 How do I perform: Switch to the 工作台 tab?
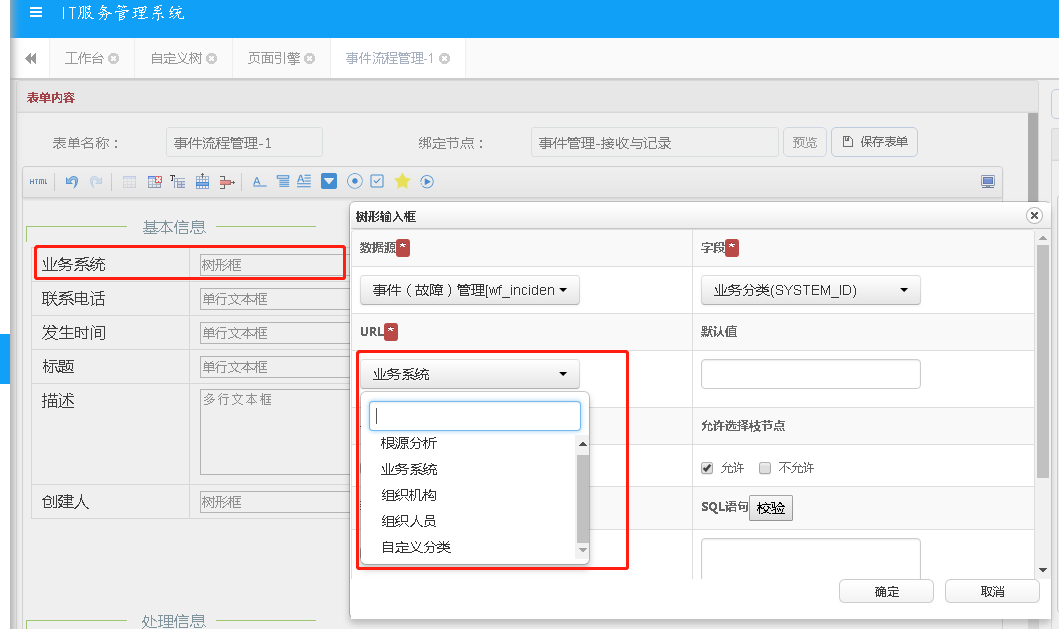84,58
